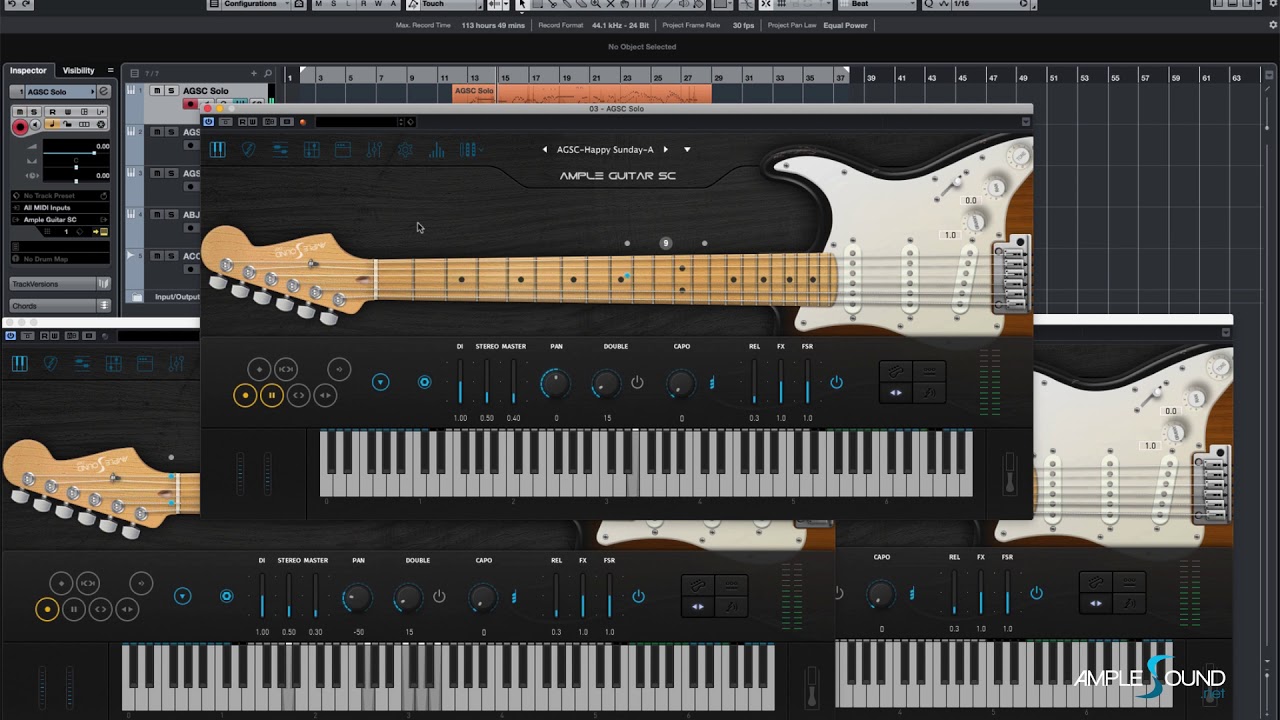Screen dimensions: 1280x720
Task: Open the preset dropdown arrow beside AGSC-Happy Sunday-A
Action: [x=687, y=150]
